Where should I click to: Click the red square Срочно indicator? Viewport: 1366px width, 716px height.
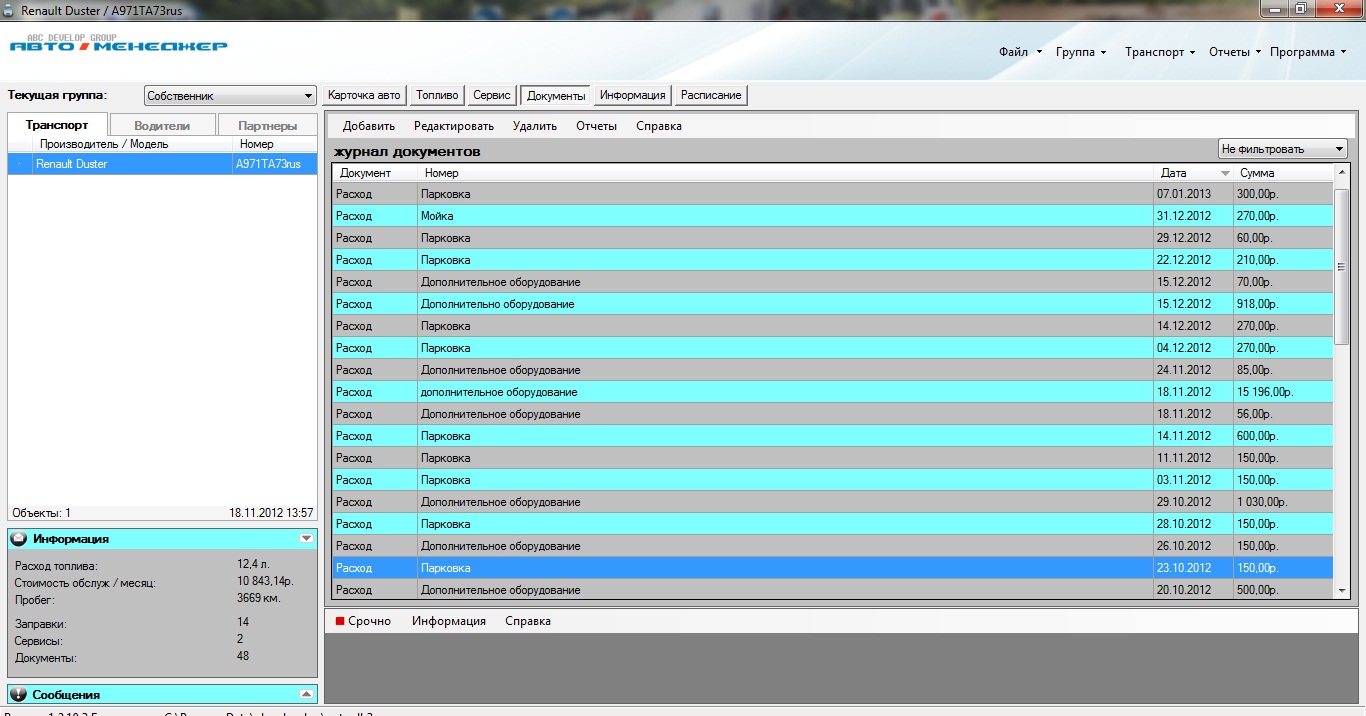(340, 621)
